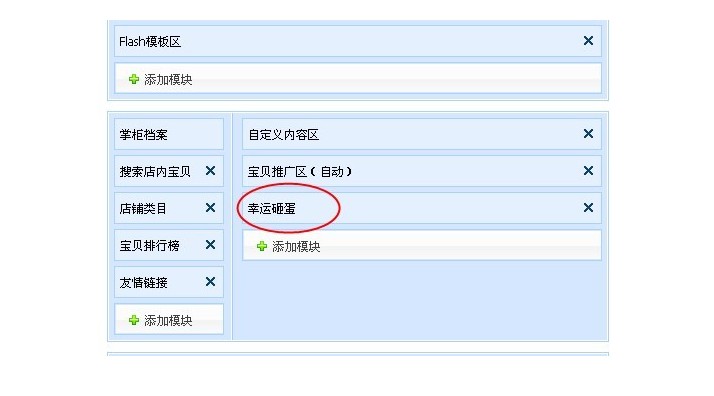
Task: Remove the 友情链接 module with X
Action: (210, 282)
